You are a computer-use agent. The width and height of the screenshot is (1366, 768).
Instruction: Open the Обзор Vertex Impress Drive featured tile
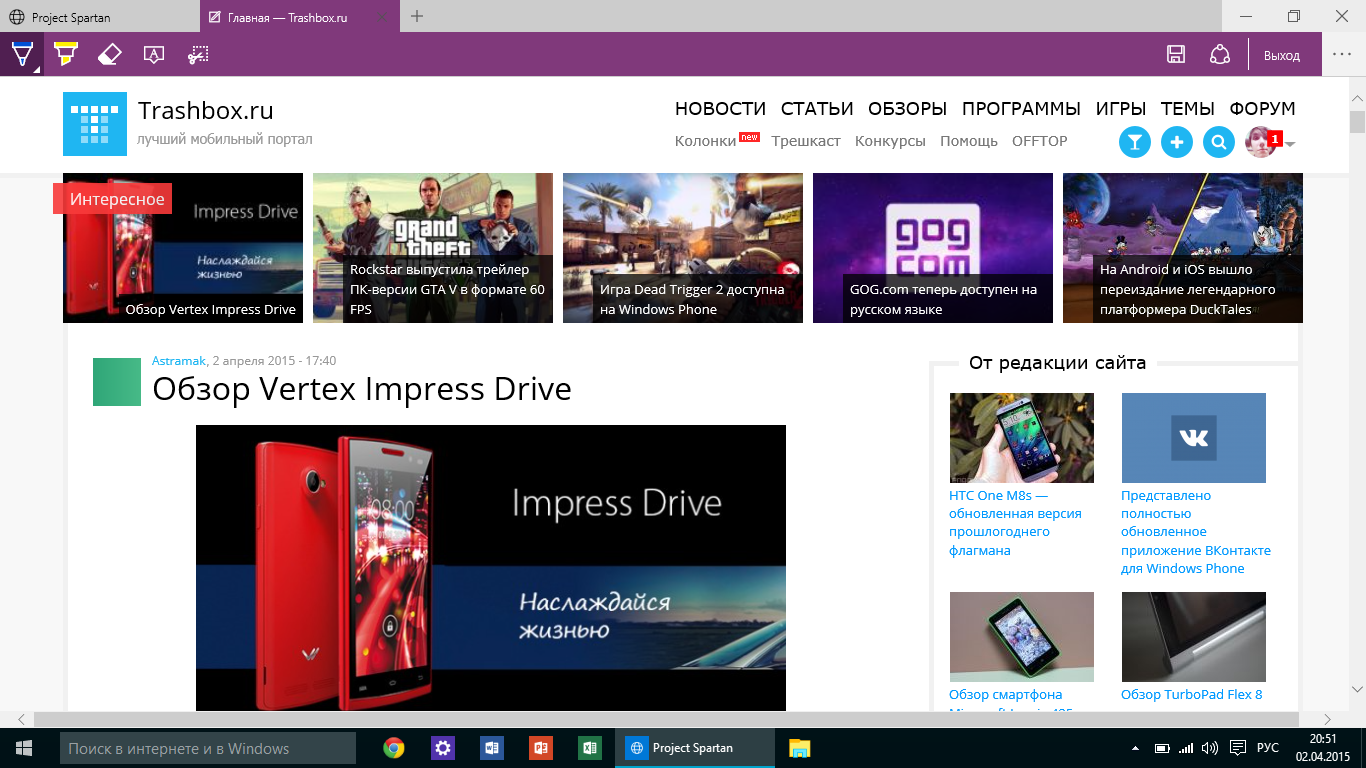[x=183, y=248]
